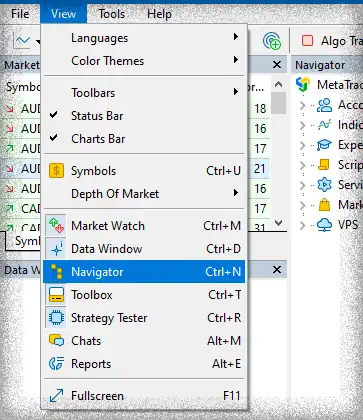This screenshot has height=420, width=363.
Task: Click the Strategy Tester chip icon
Action: [56, 318]
